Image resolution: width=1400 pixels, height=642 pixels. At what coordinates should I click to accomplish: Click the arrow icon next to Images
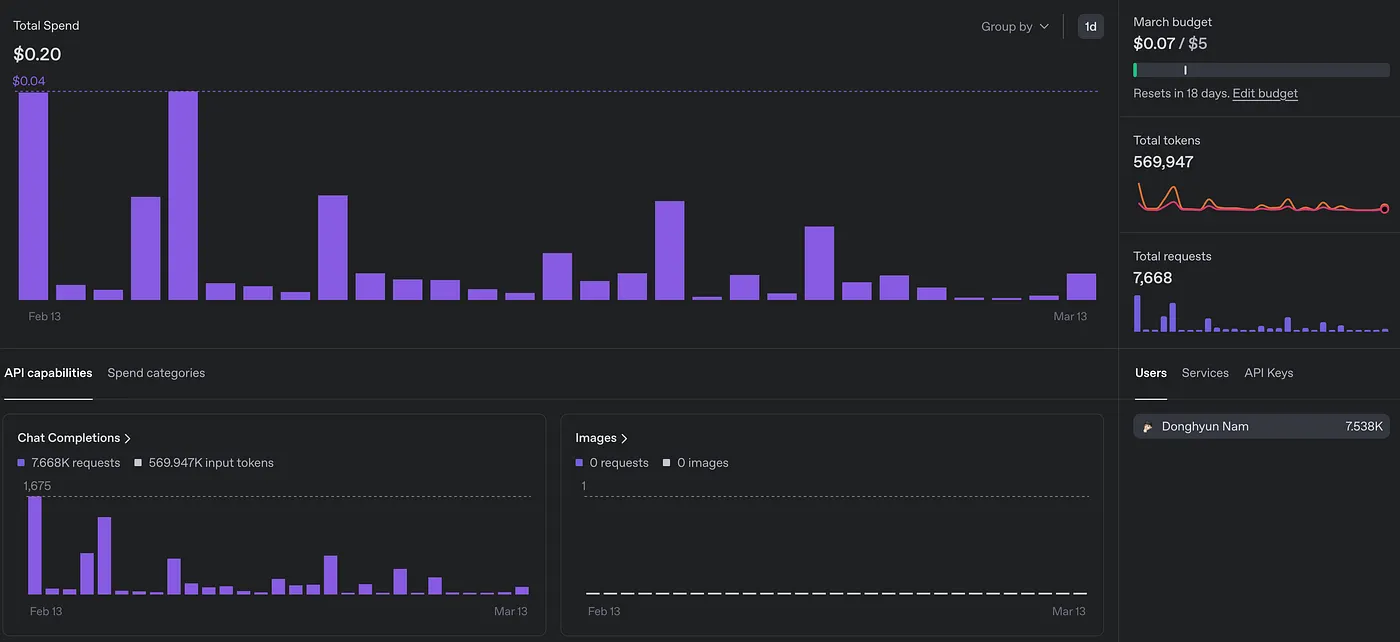pos(625,438)
